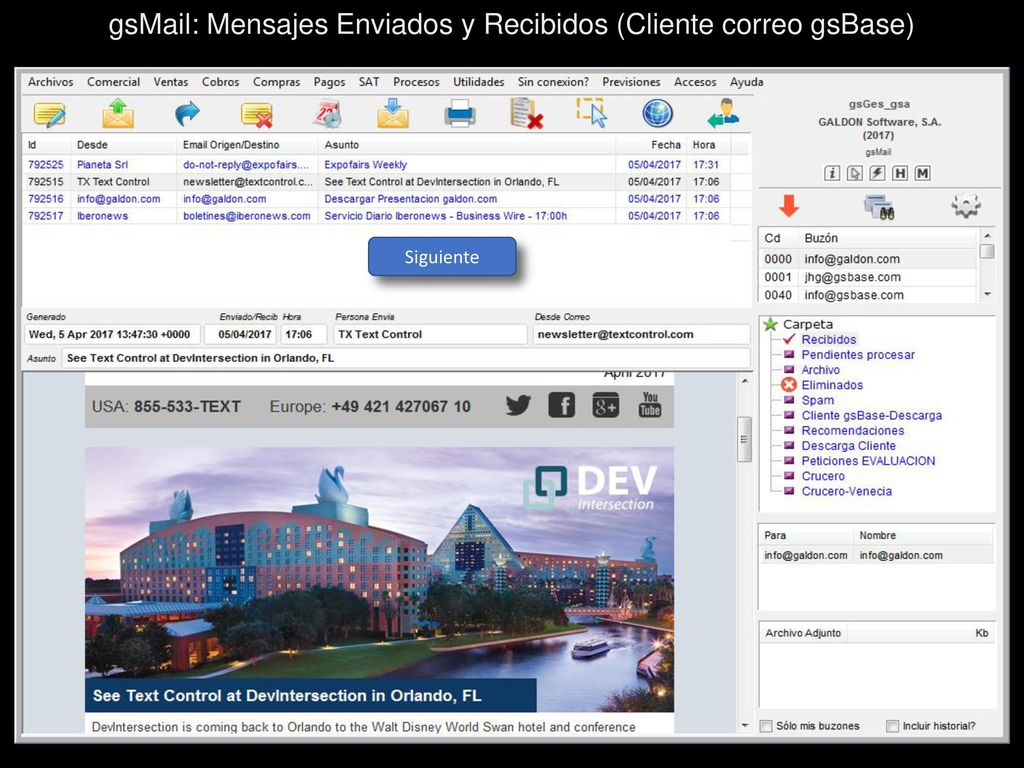Click email body scroll up arrow
Image resolution: width=1024 pixels, height=768 pixels.
(744, 381)
